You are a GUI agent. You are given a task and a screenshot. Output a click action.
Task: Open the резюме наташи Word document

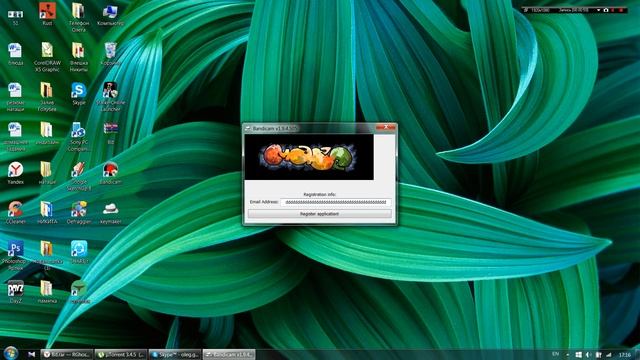[x=16, y=97]
